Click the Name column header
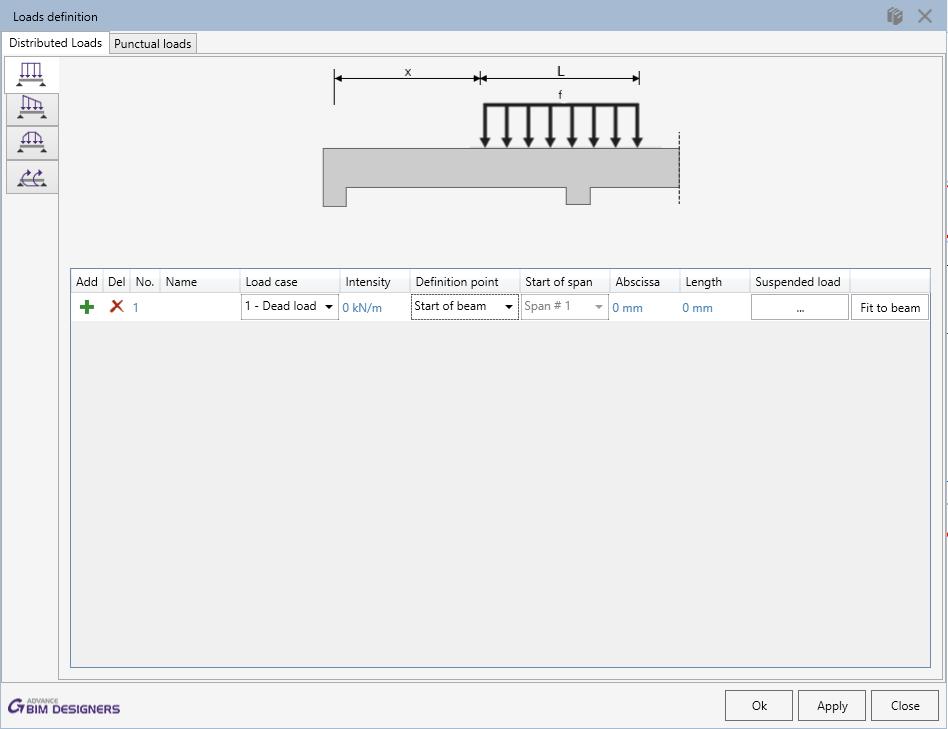The height and width of the screenshot is (729, 948). (x=200, y=282)
